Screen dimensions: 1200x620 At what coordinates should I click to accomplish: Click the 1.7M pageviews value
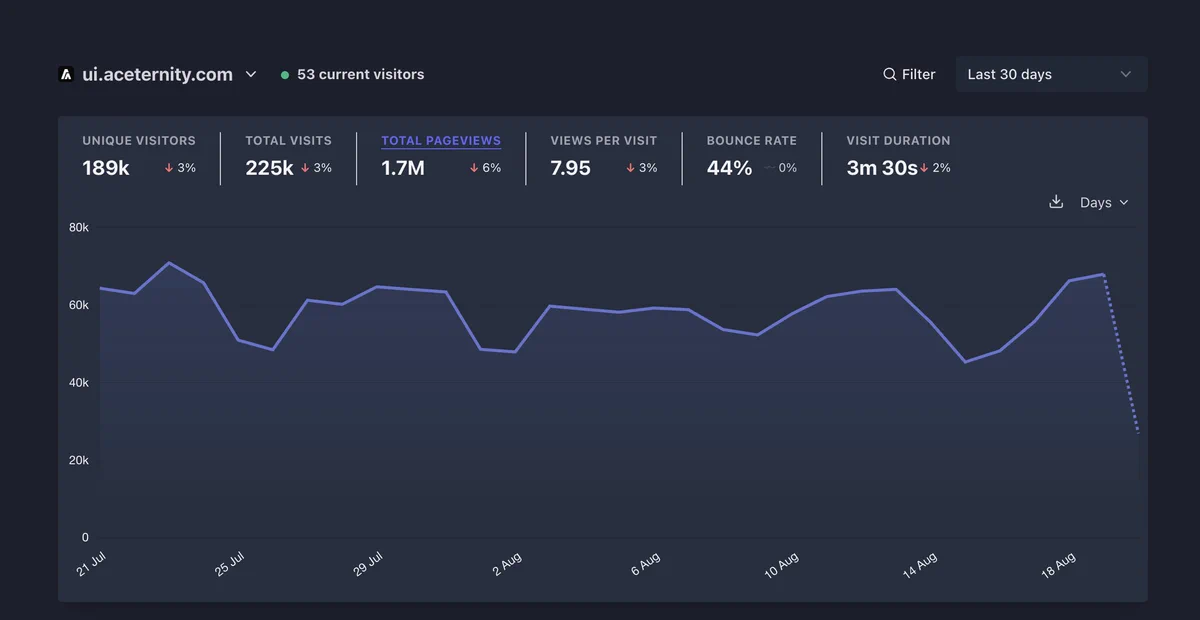pos(403,168)
